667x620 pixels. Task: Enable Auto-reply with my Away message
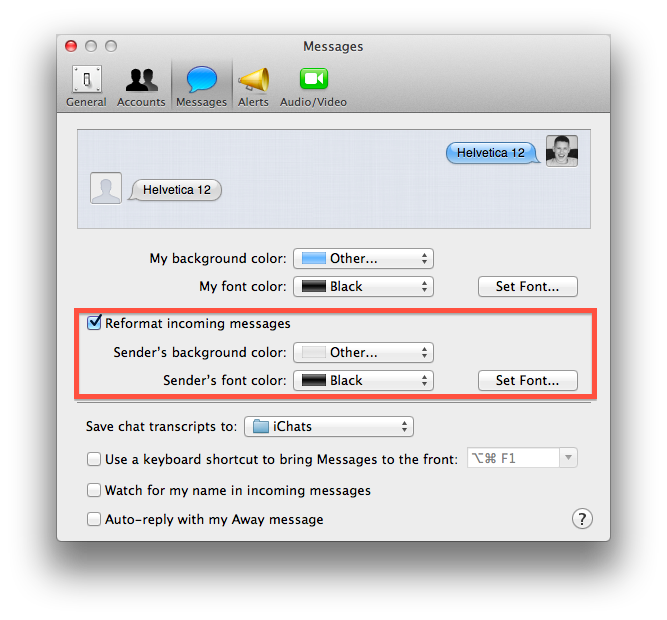94,519
